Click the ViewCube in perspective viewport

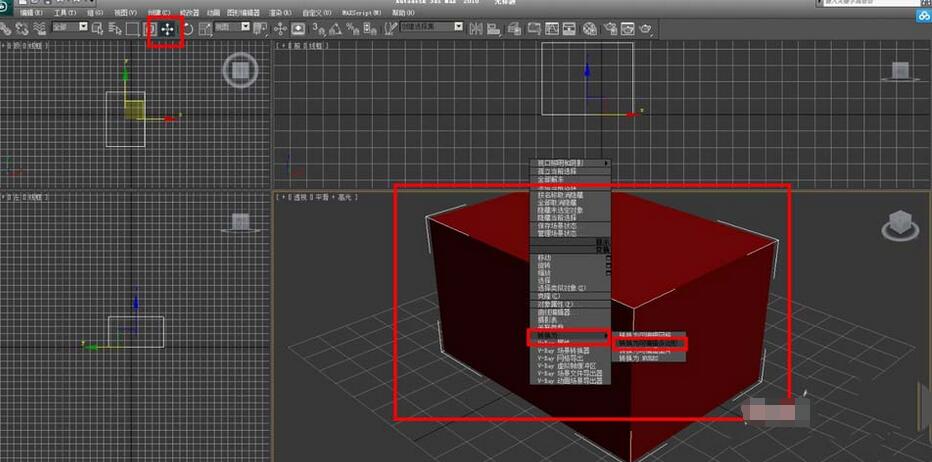click(898, 223)
